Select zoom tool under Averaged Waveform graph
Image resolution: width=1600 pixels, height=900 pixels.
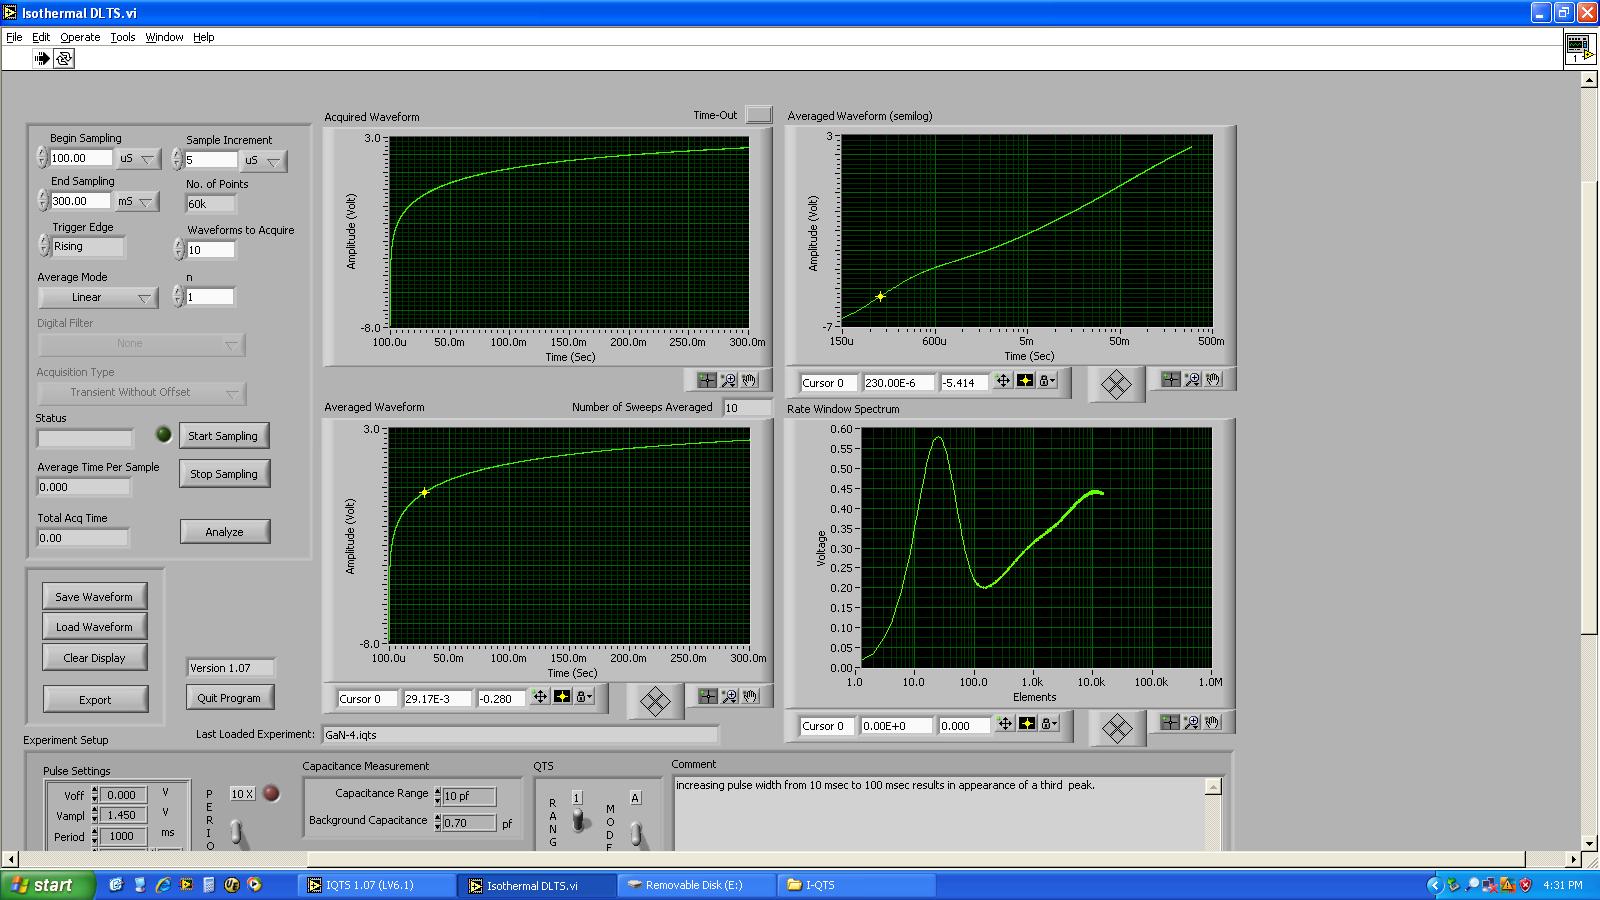point(730,696)
